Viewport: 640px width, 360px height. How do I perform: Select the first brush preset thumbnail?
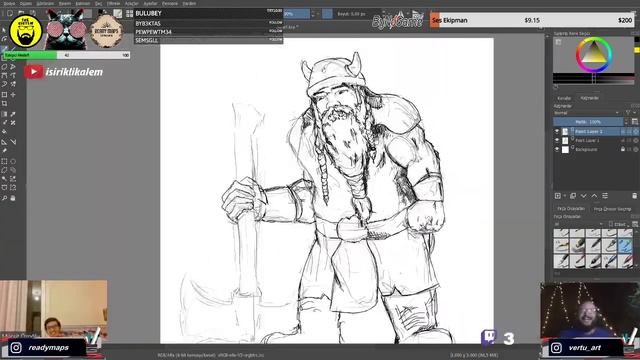pos(561,233)
